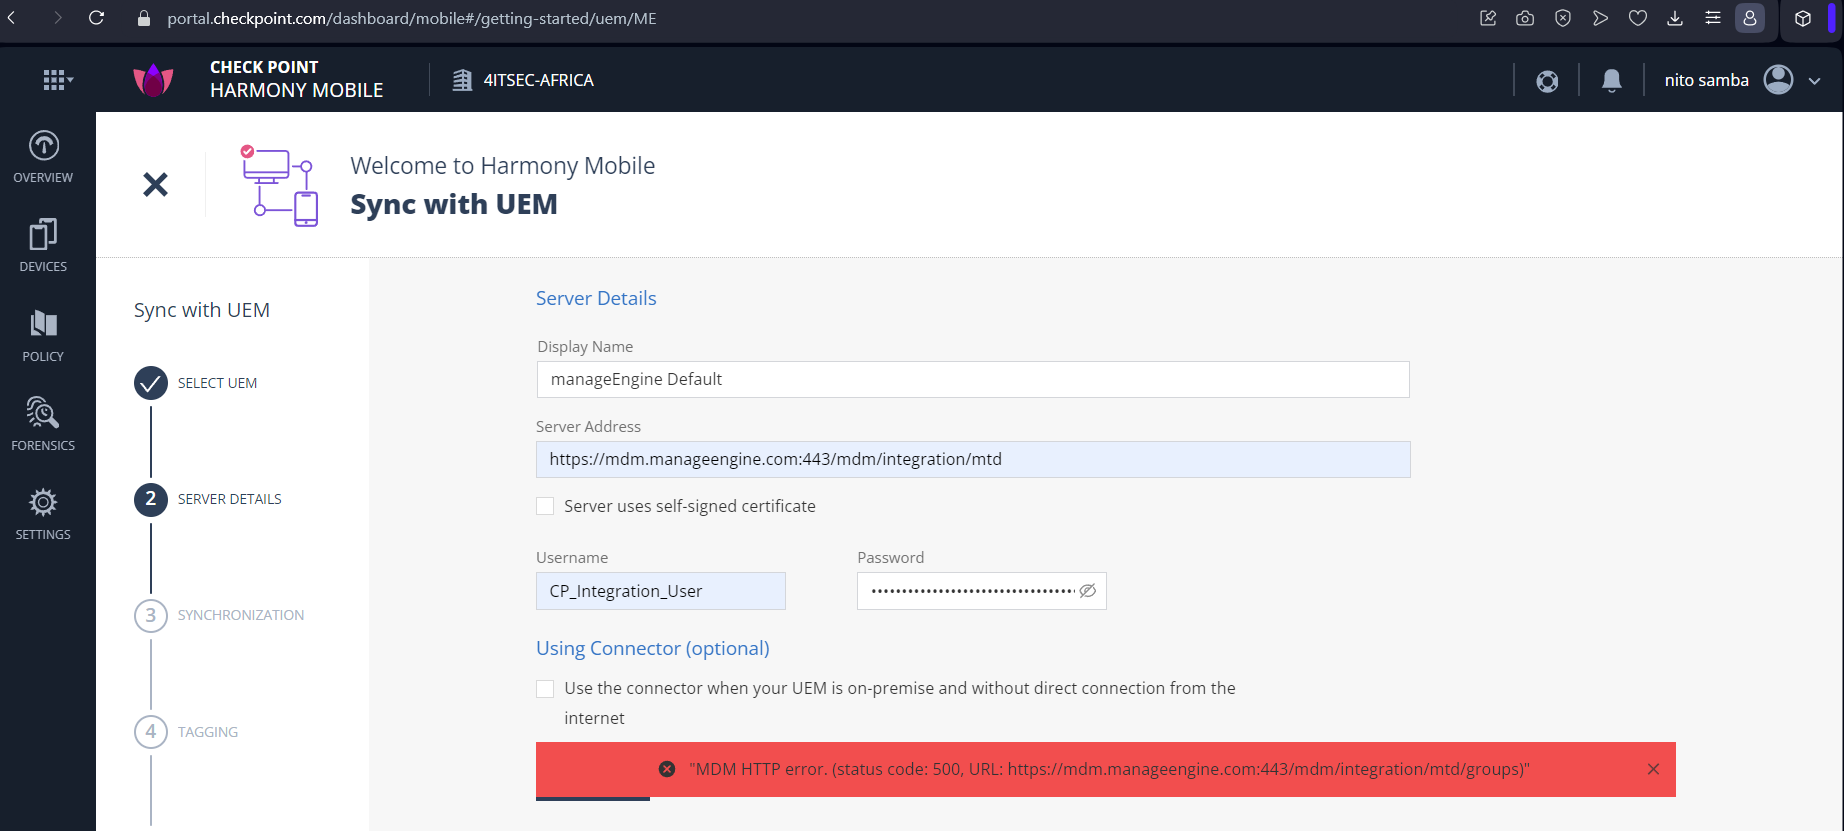1844x831 pixels.
Task: Open the Overview sidebar section
Action: click(43, 157)
